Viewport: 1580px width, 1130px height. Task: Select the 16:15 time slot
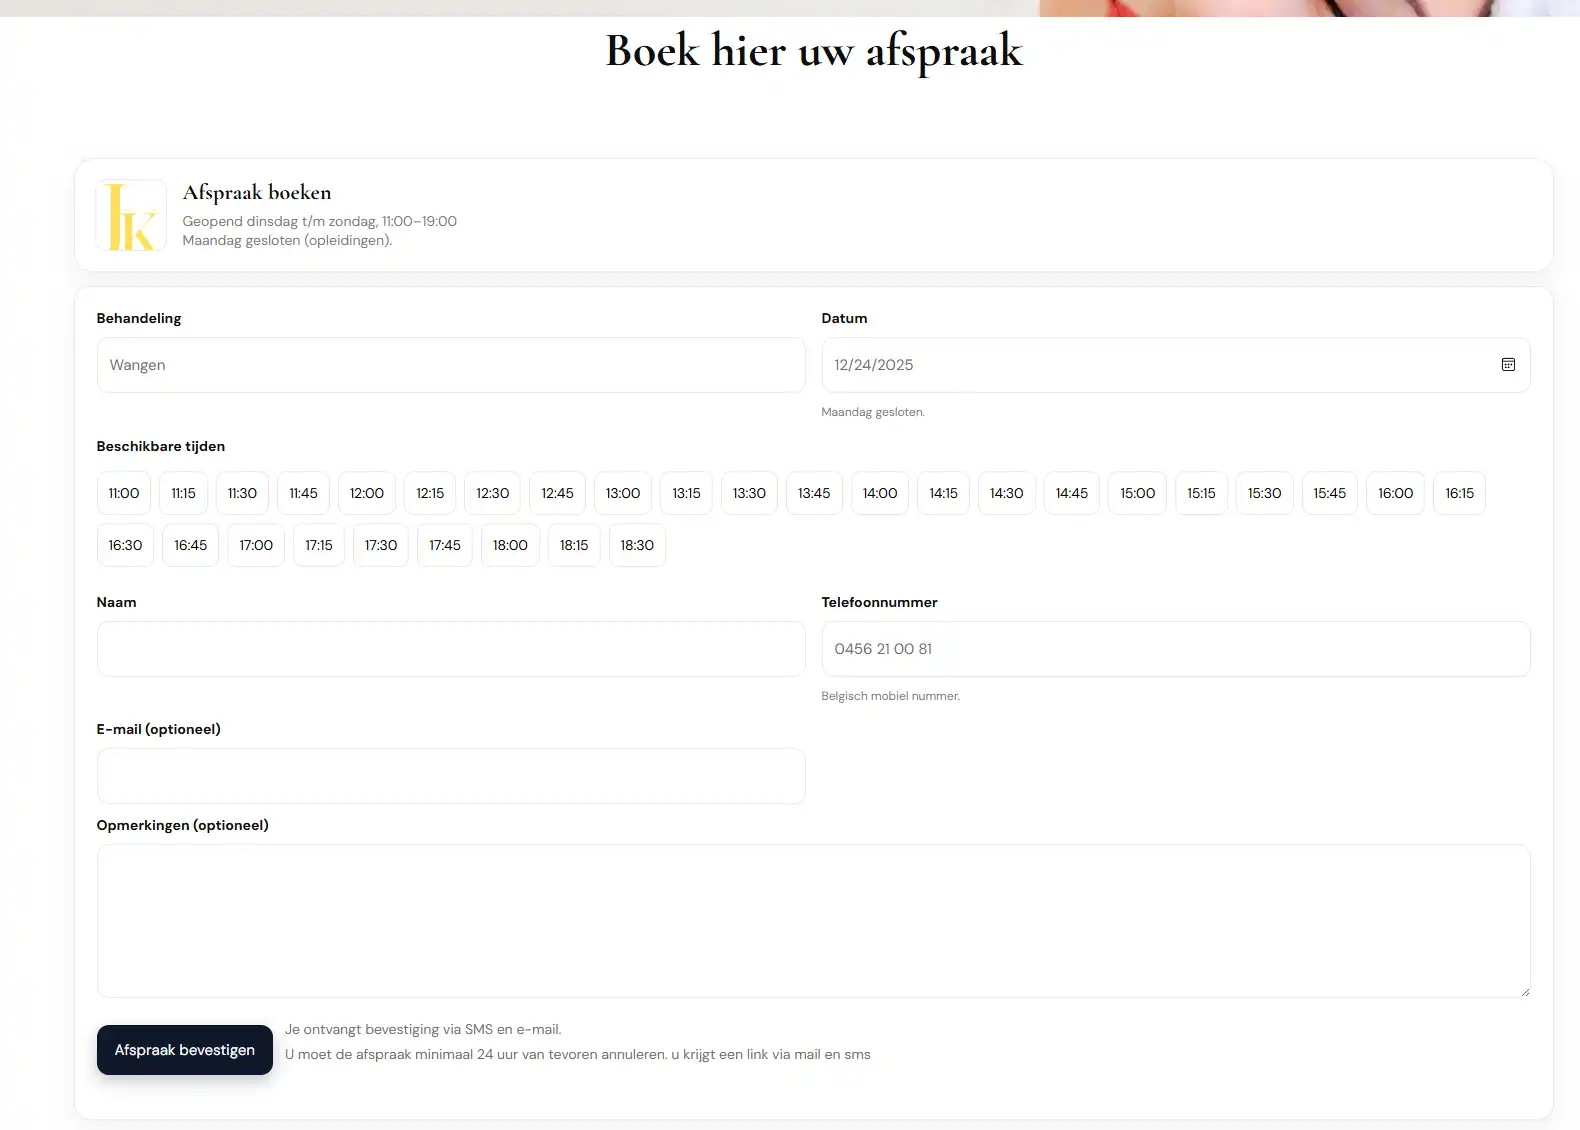tap(1459, 493)
